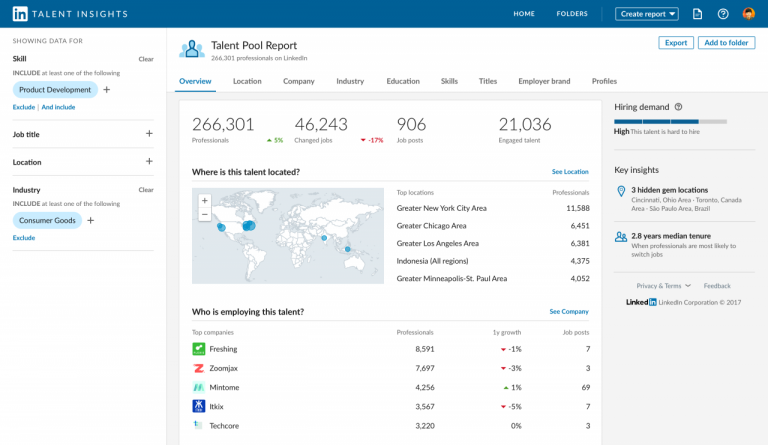Screen dimensions: 768x445
Task: Click the world map area
Action: pos(288,236)
